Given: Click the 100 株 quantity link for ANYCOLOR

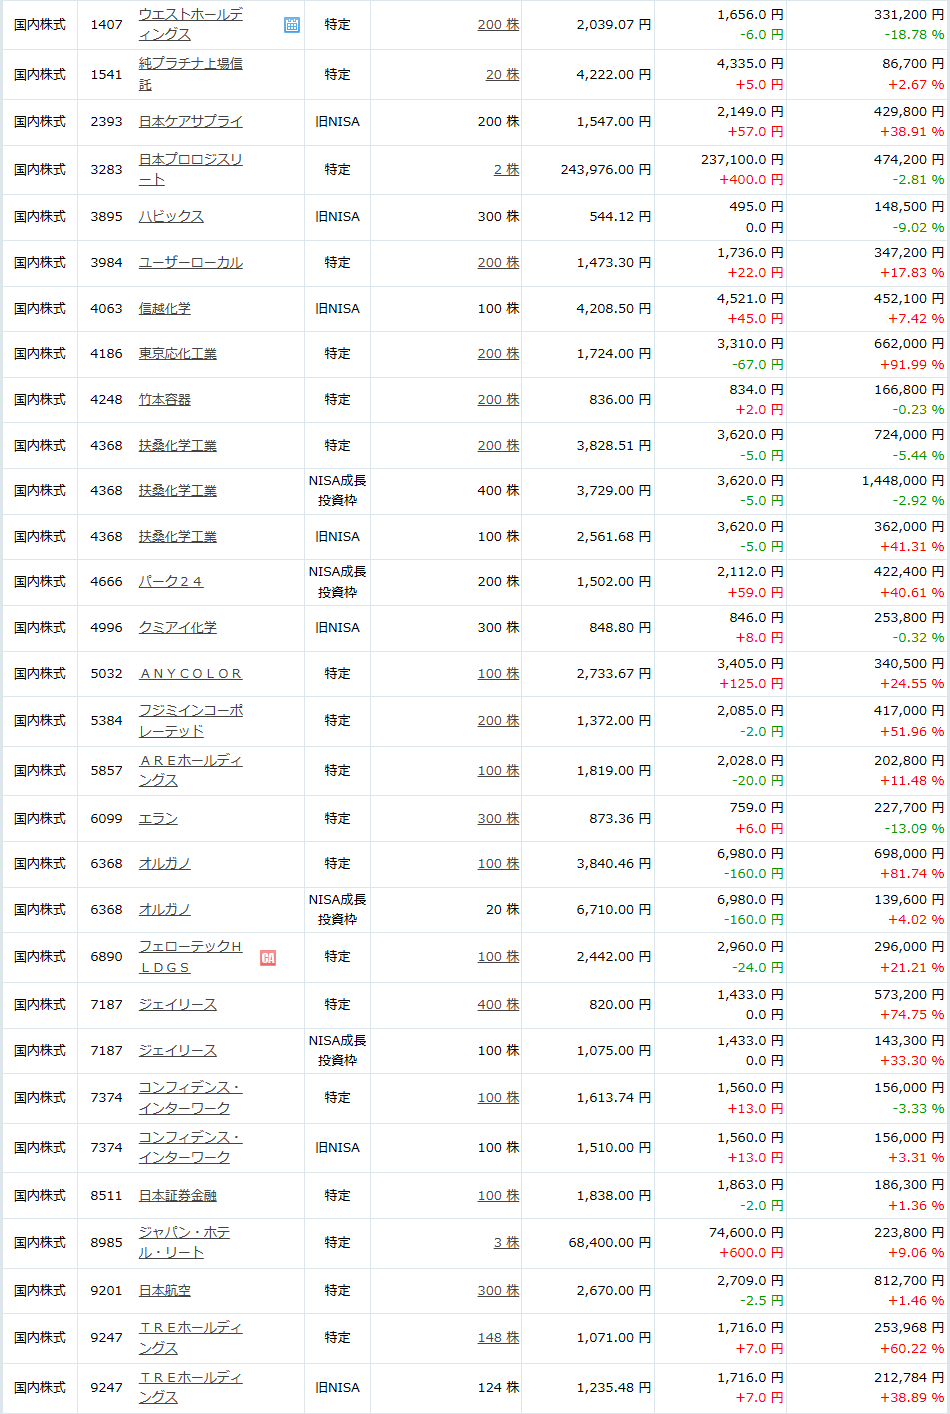Looking at the screenshot, I should point(498,673).
